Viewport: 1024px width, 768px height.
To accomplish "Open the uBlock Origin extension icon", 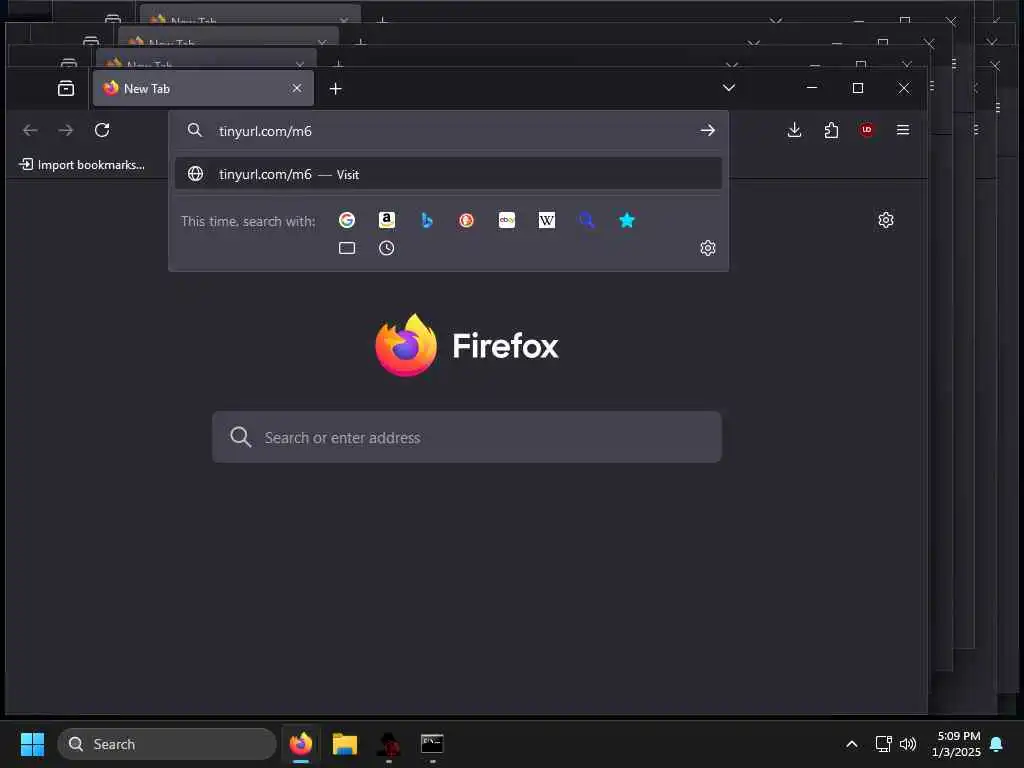I will [867, 130].
